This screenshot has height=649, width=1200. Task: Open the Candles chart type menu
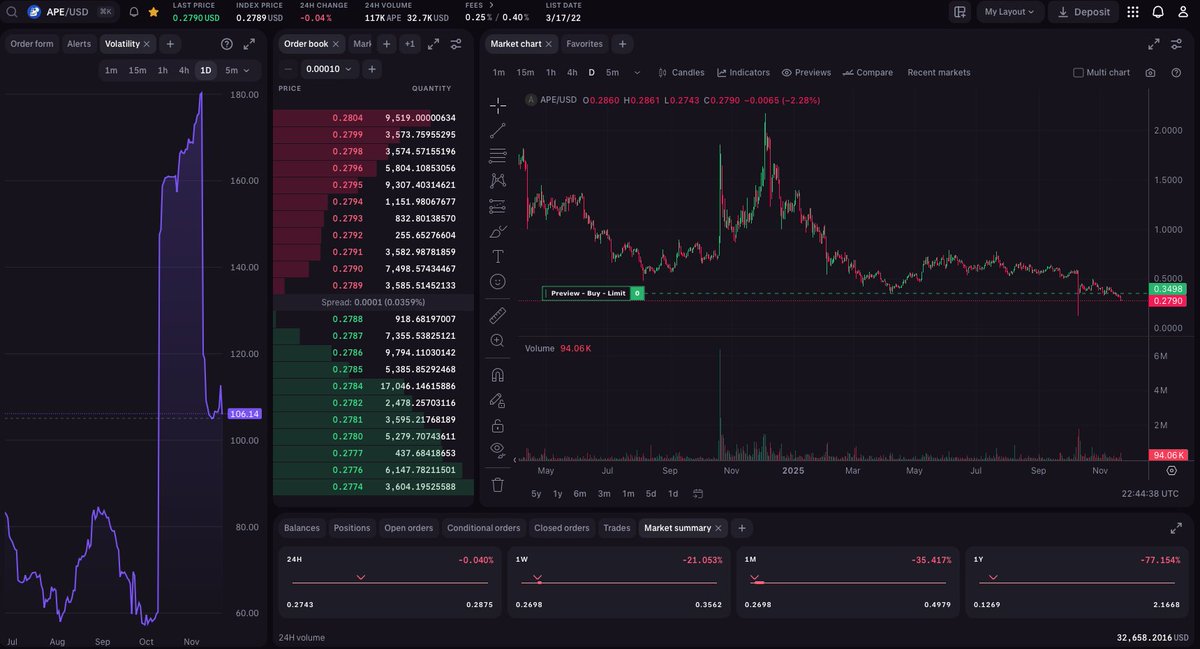pyautogui.click(x=681, y=72)
